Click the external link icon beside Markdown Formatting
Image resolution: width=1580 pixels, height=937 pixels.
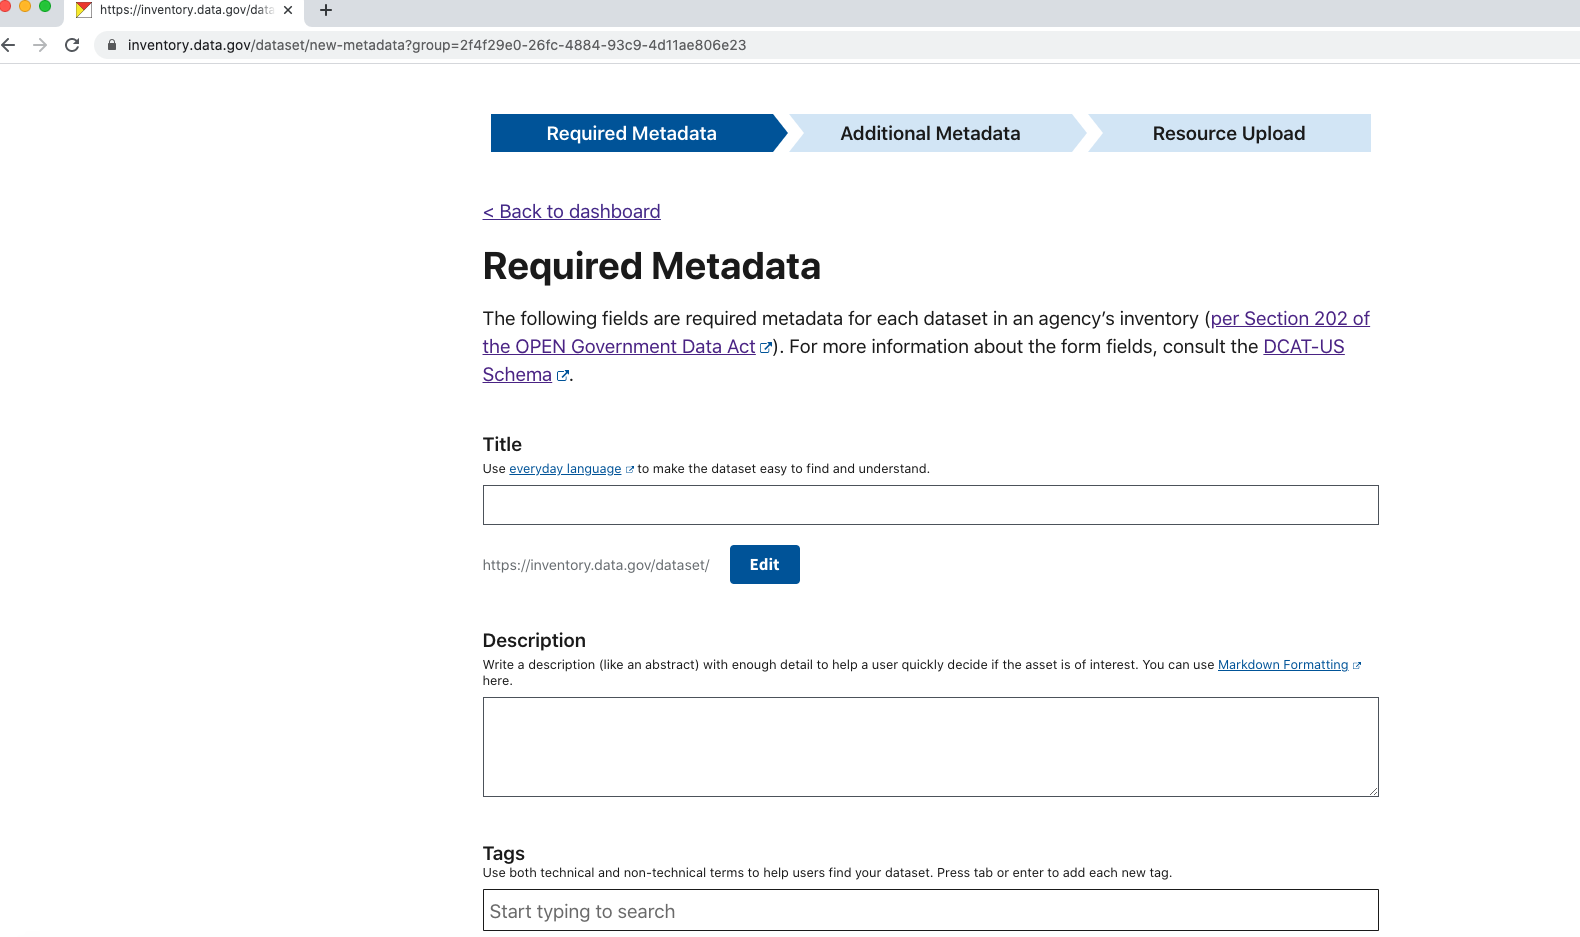(1357, 664)
